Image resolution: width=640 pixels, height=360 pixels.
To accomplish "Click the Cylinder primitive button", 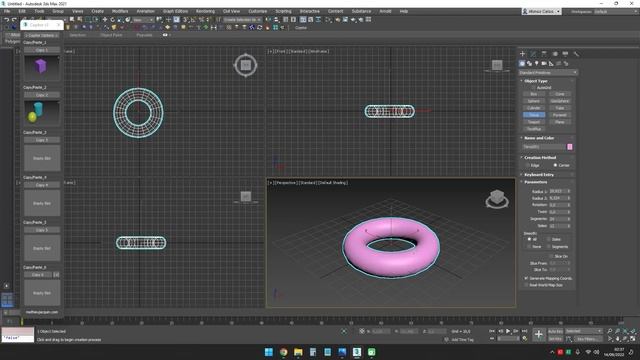I will [x=534, y=108].
